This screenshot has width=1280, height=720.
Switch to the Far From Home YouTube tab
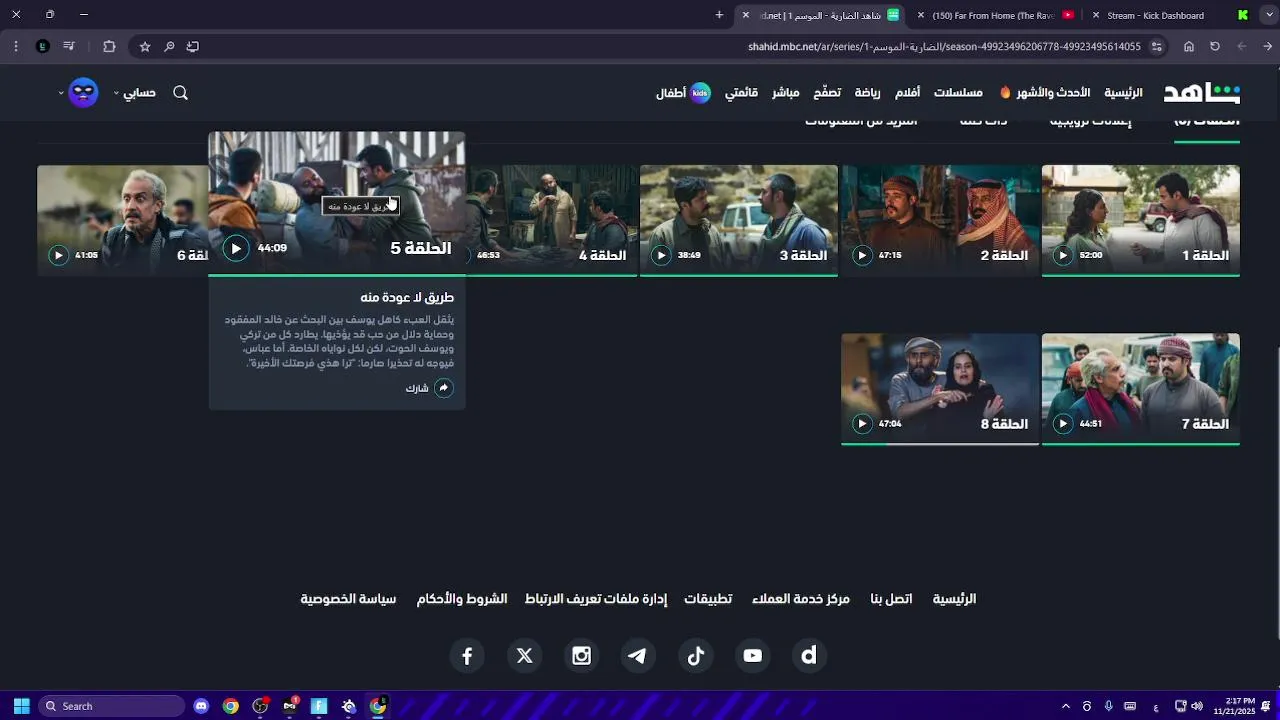[994, 15]
